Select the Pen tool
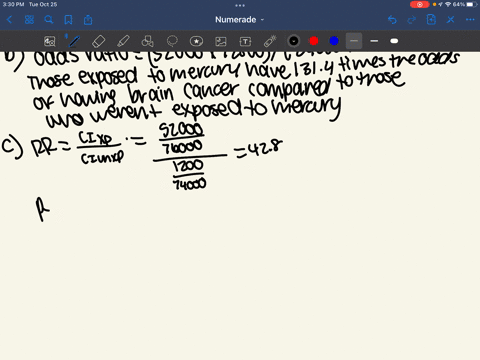 click(x=74, y=41)
